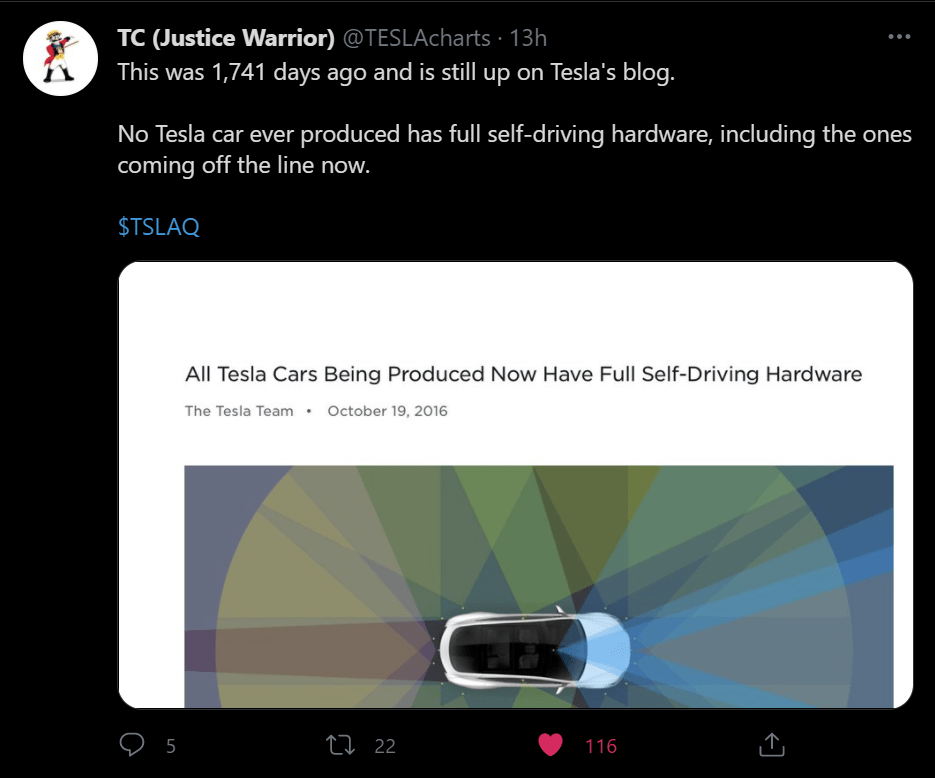Toggle the pink like heart

click(550, 745)
